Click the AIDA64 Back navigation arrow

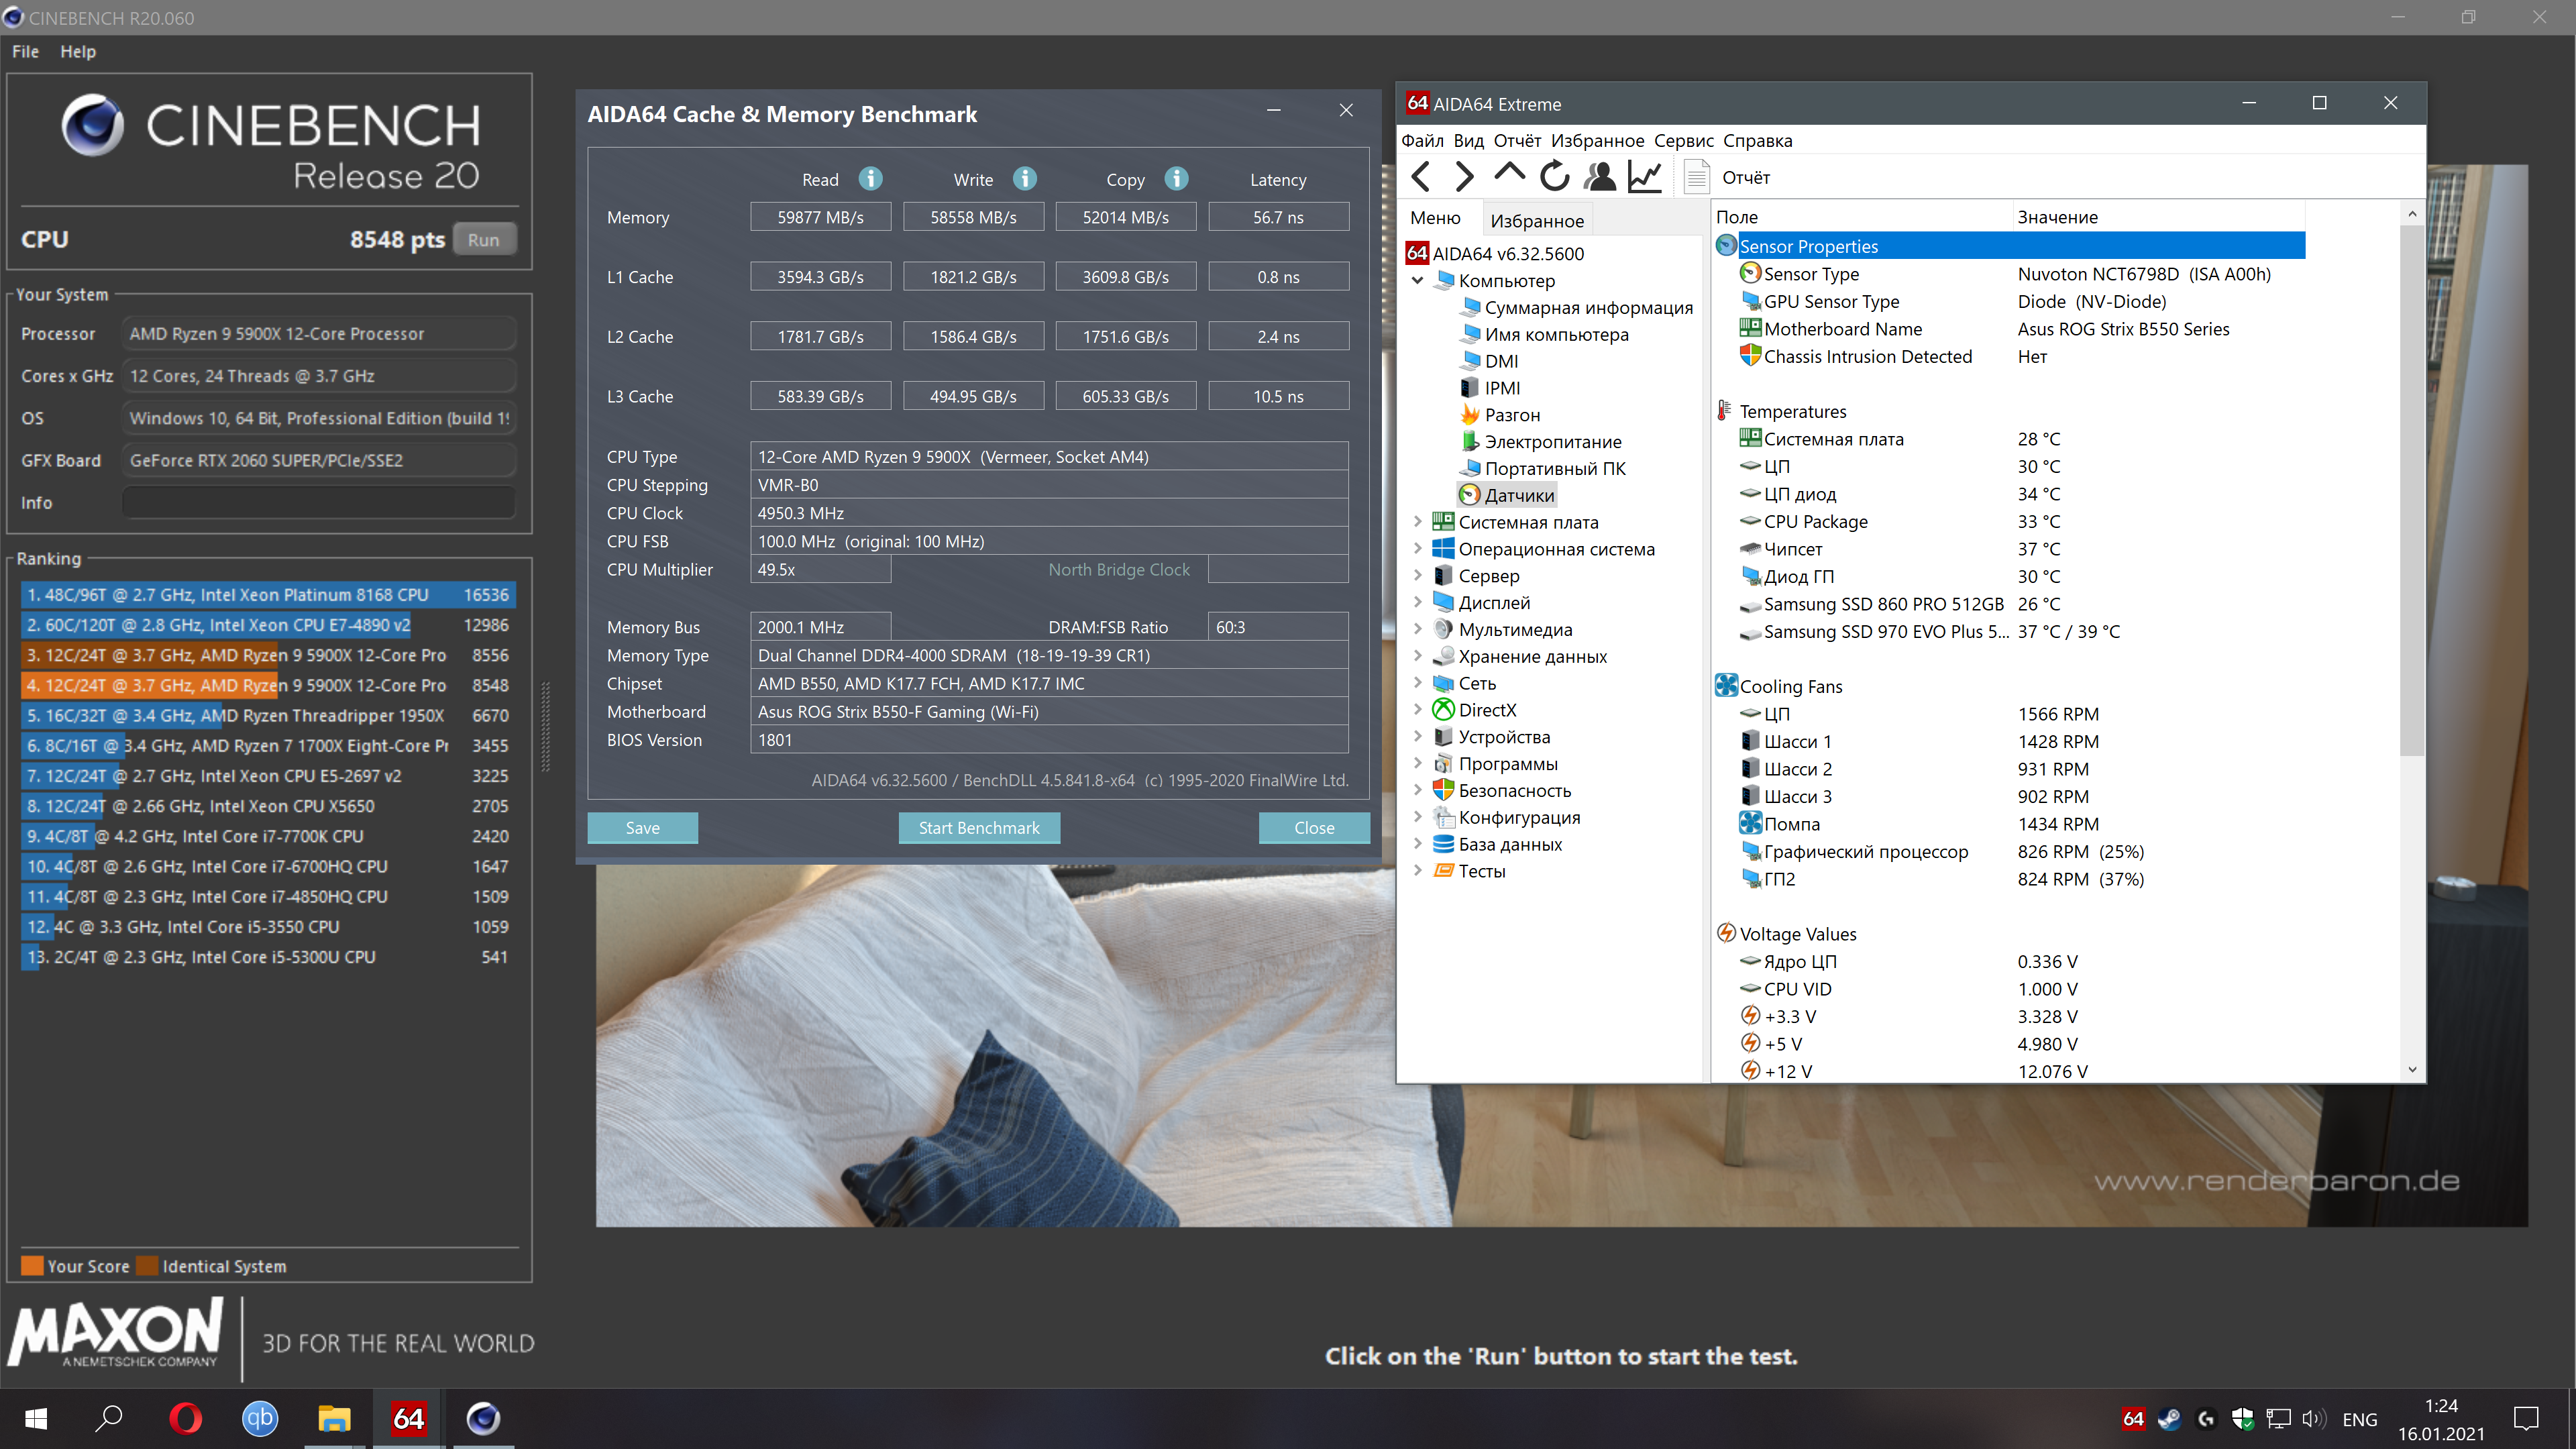pos(1420,177)
